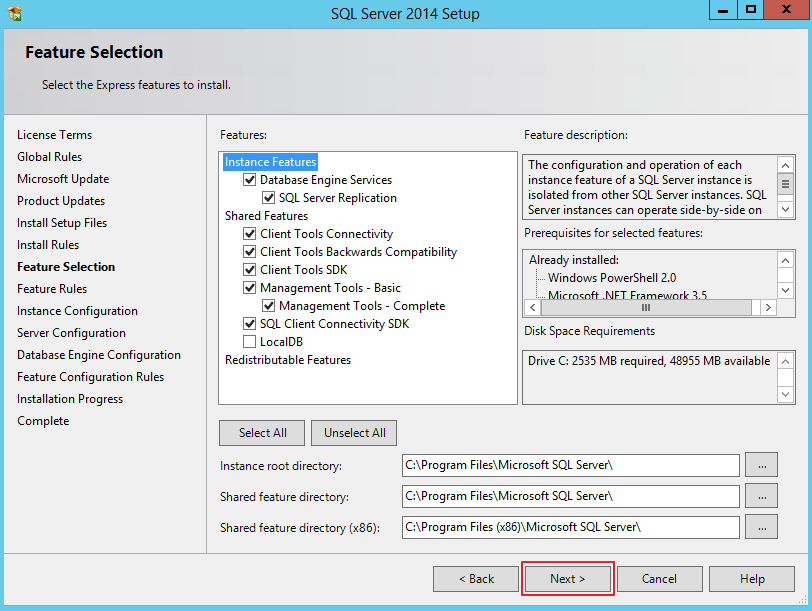Click the feature description scrollbar thumb

786,184
